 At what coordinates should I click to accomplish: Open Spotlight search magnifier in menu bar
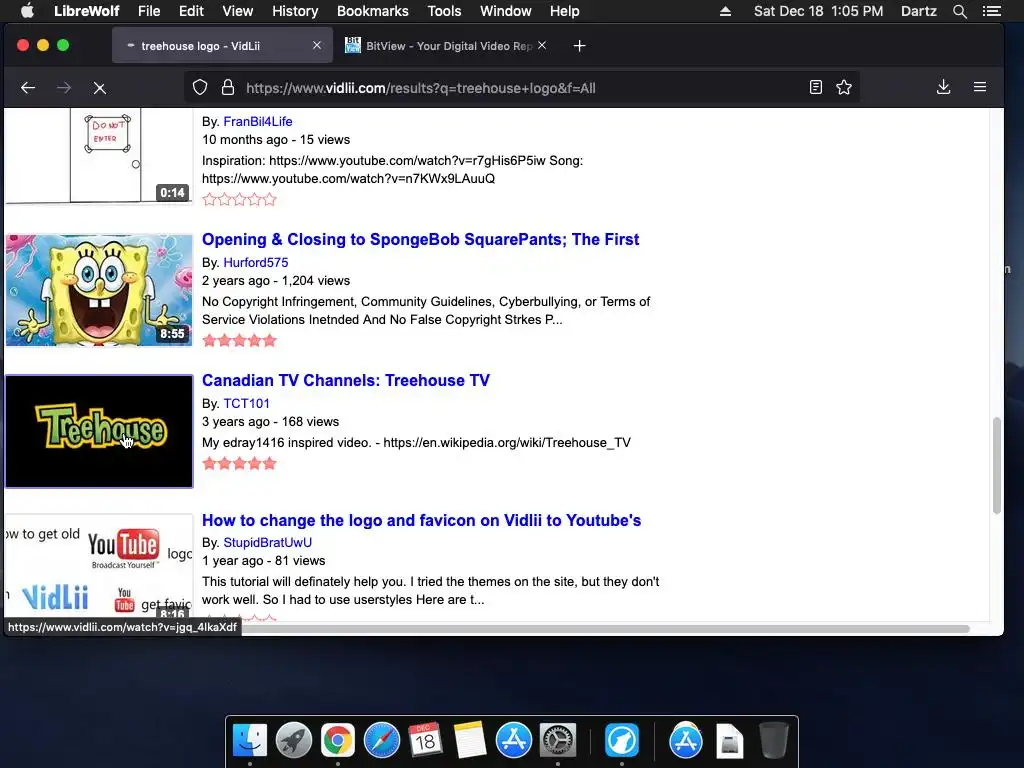tap(959, 11)
